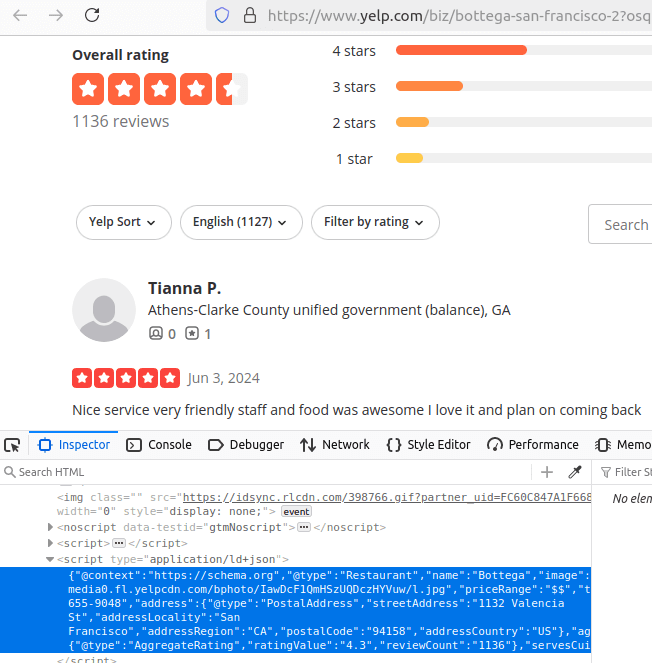Open the Yelp Sort dropdown

point(124,222)
